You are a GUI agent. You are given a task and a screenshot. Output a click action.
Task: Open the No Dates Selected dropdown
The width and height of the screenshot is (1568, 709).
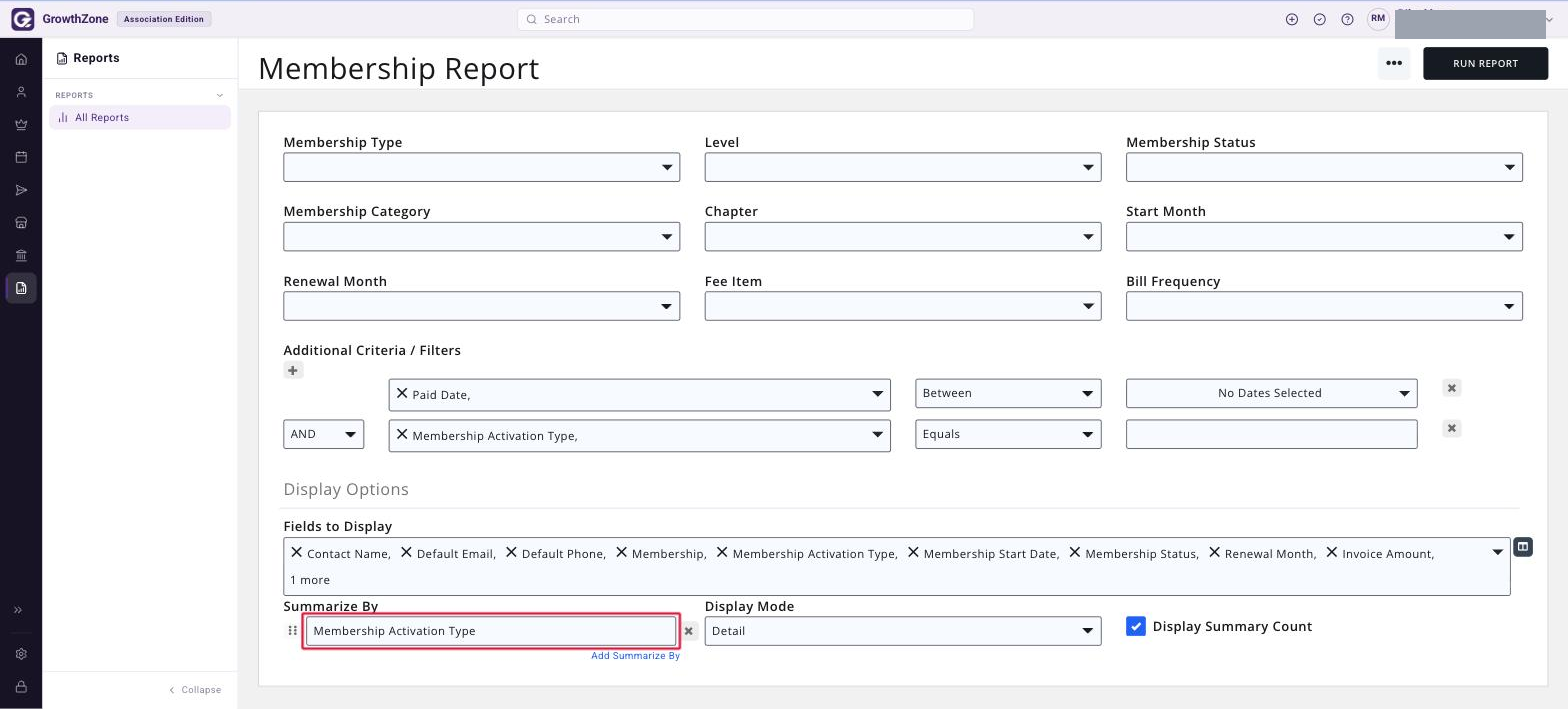(x=1271, y=393)
